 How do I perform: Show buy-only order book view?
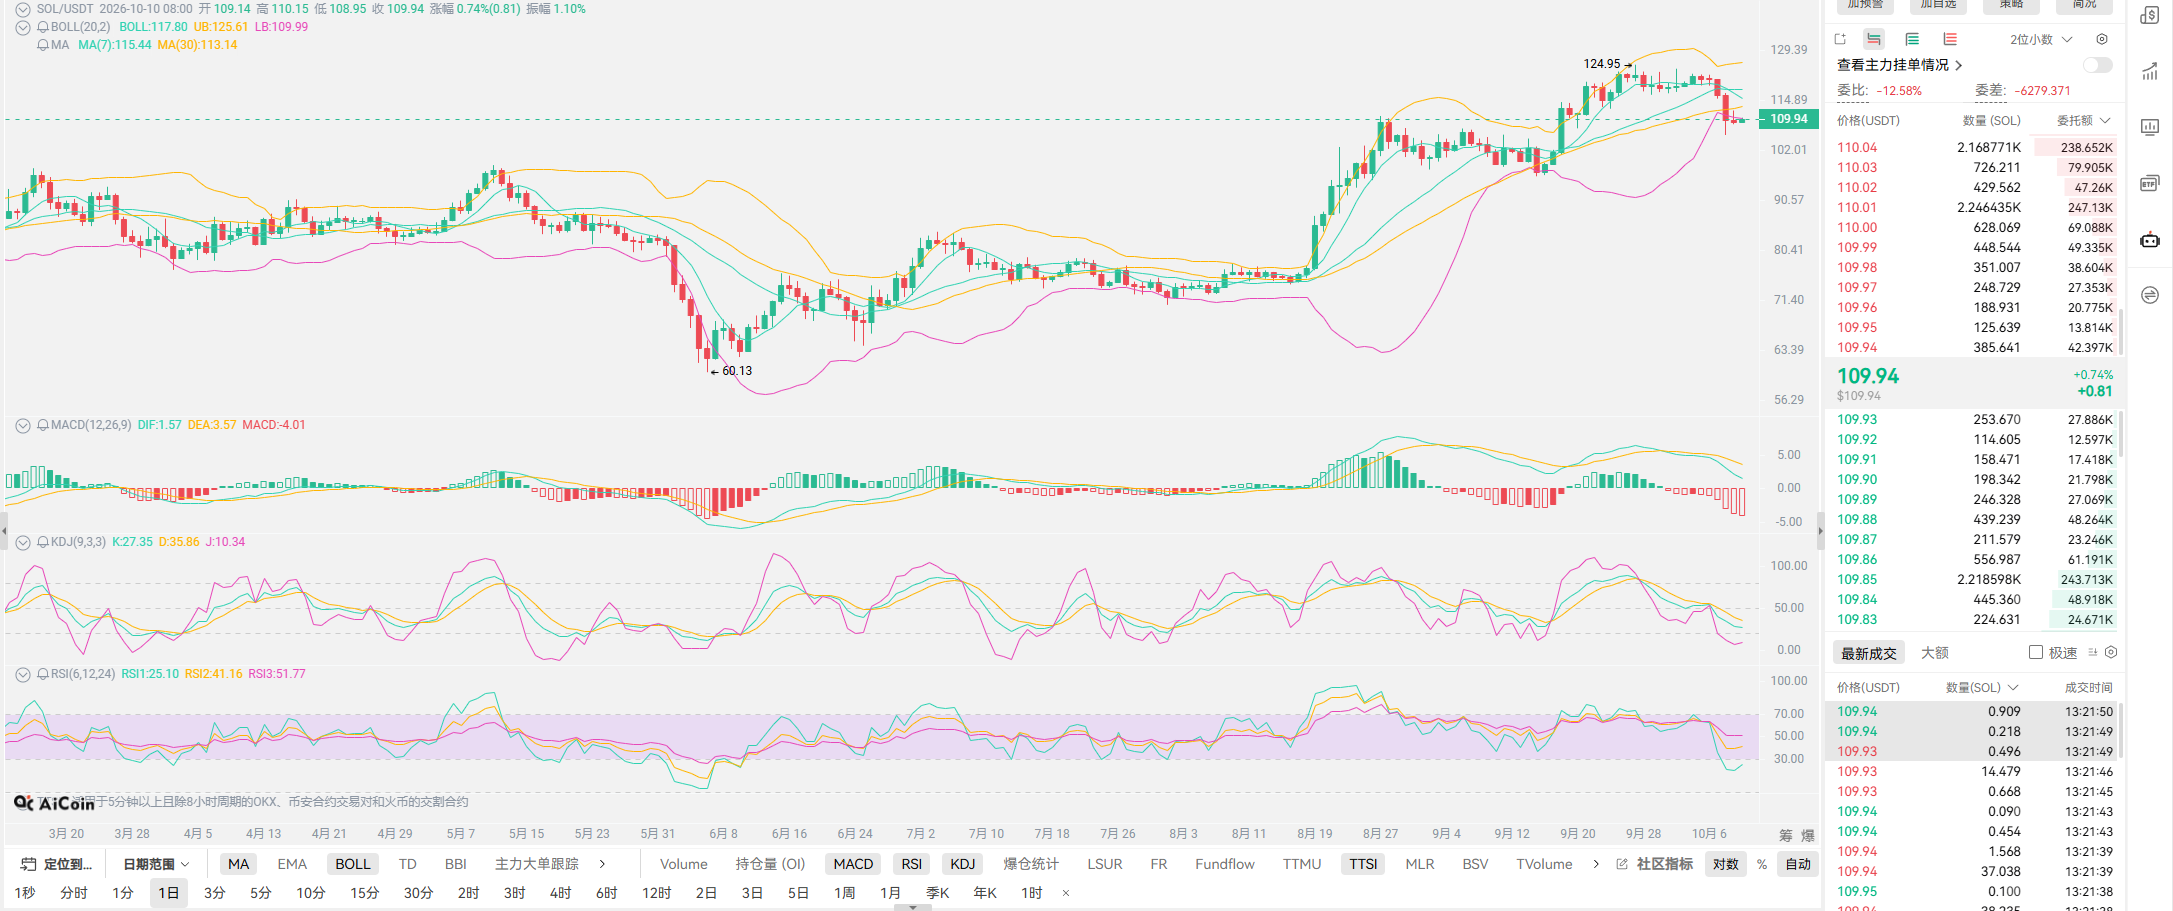pyautogui.click(x=1912, y=39)
